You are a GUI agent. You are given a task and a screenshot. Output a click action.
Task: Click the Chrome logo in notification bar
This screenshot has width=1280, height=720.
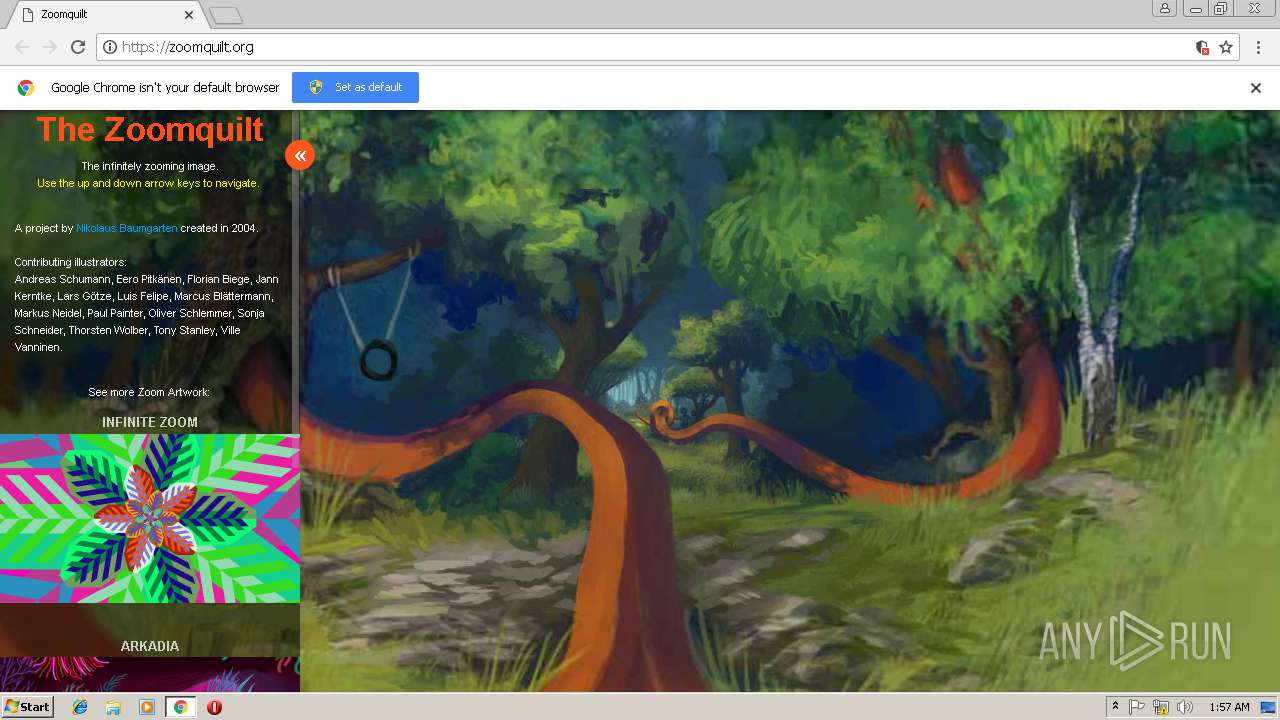26,87
